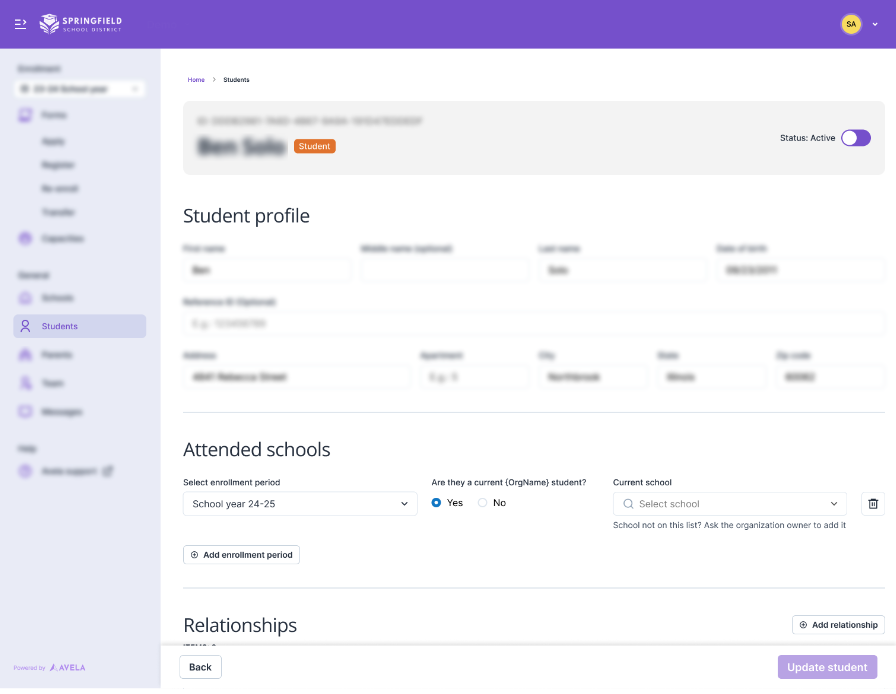896x694 pixels.
Task: Select Yes for current student
Action: (436, 503)
